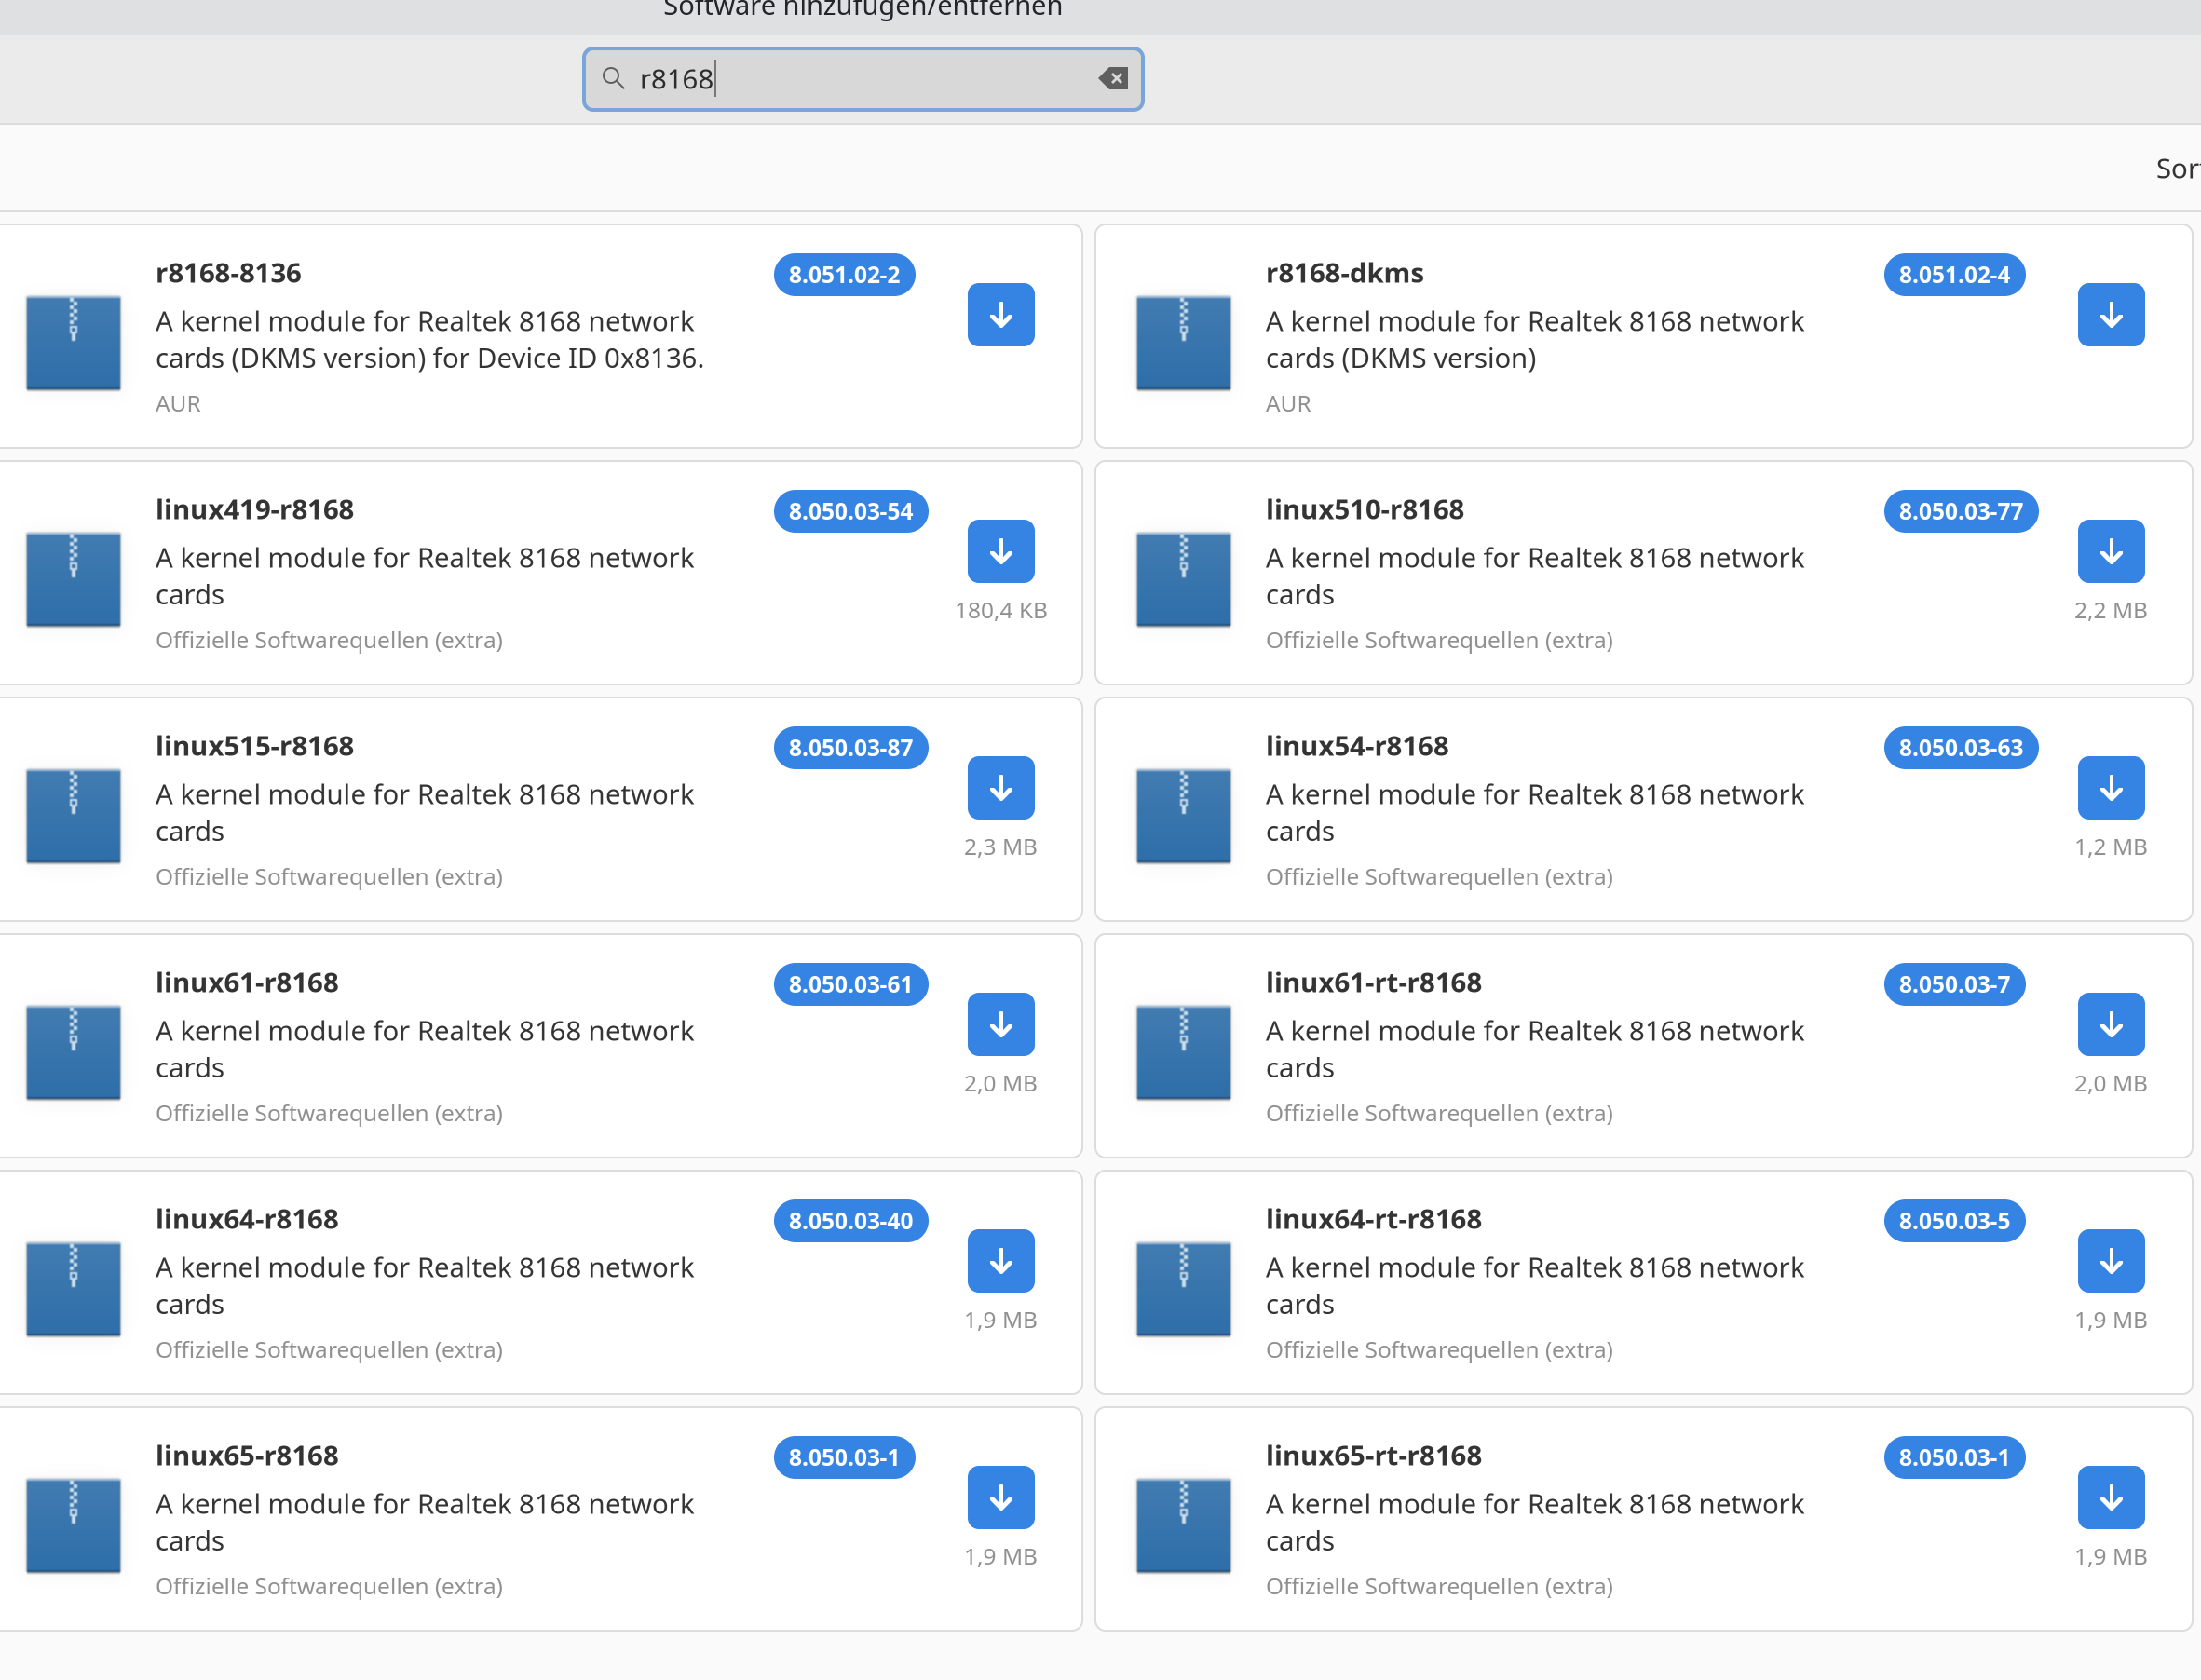Install the linux510-r8168 package
This screenshot has height=1680, width=2201.
(x=2110, y=551)
